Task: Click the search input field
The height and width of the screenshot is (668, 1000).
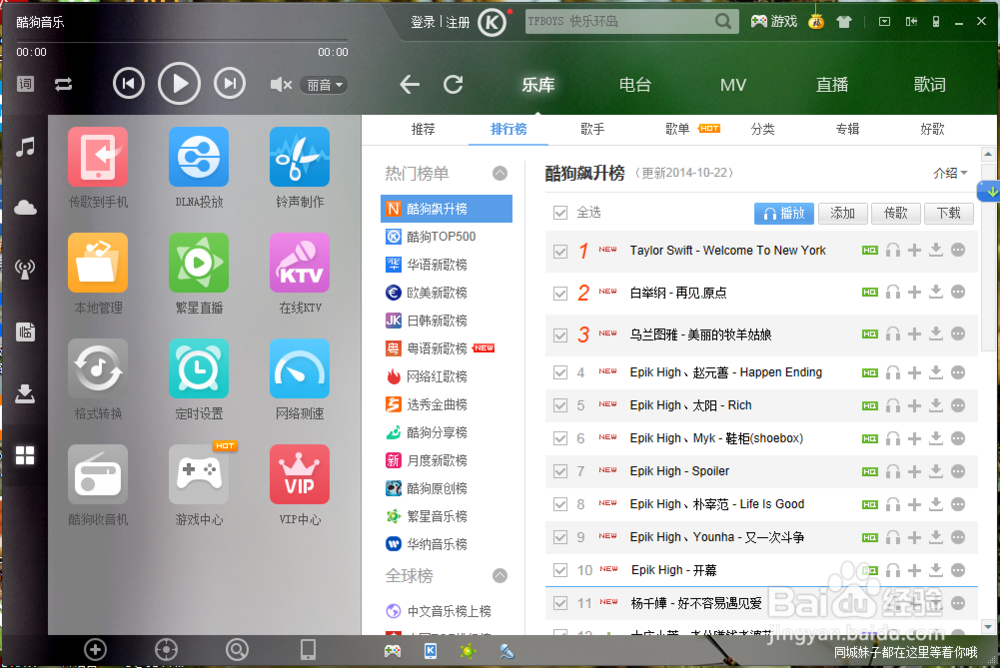Action: [x=619, y=21]
